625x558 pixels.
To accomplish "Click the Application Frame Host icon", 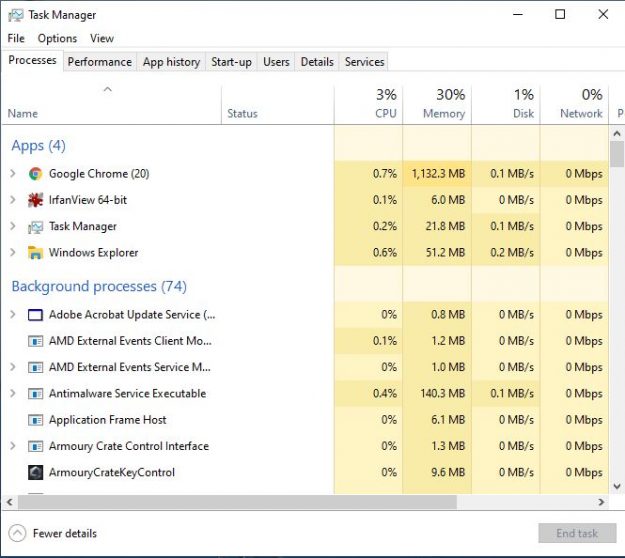I will (x=35, y=420).
